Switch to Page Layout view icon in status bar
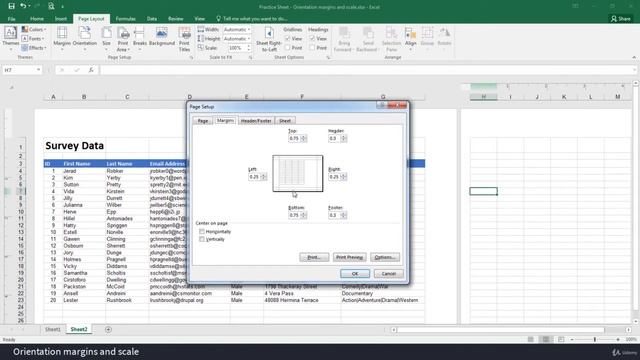 [x=546, y=339]
